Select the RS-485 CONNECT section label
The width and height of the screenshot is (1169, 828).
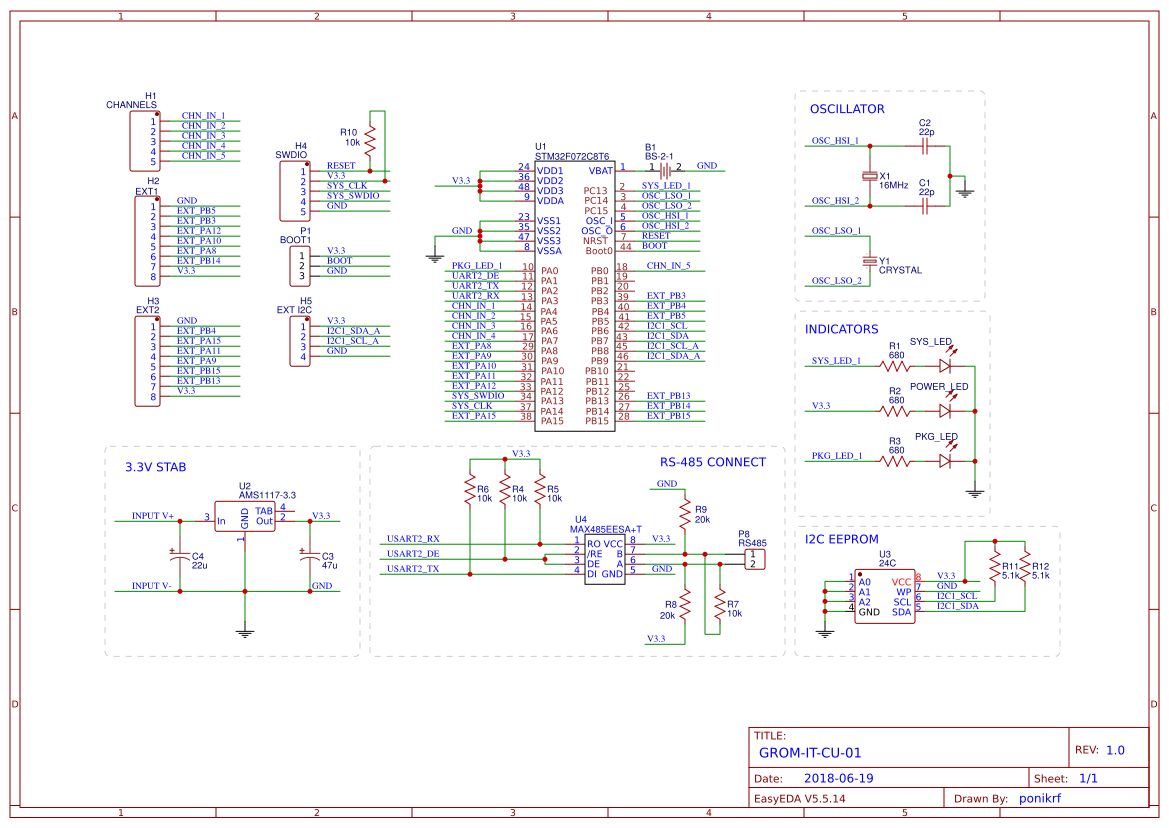pyautogui.click(x=712, y=462)
